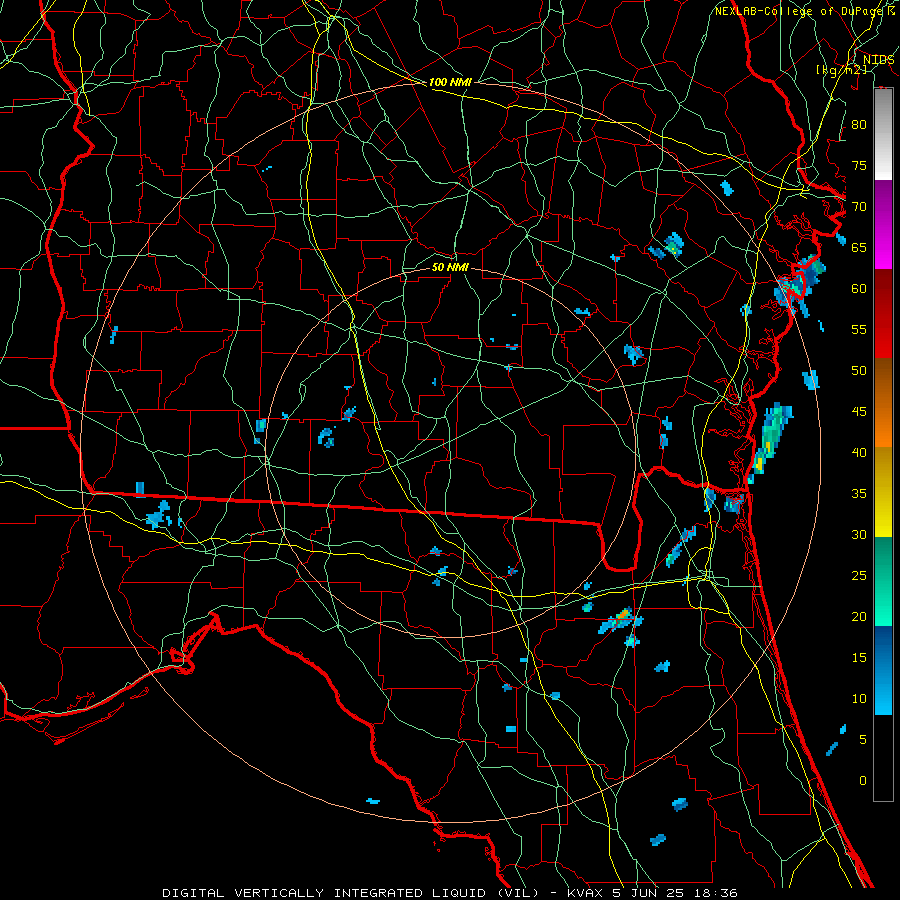The height and width of the screenshot is (900, 900).
Task: Click the 45 value on the scale
Action: (x=859, y=412)
